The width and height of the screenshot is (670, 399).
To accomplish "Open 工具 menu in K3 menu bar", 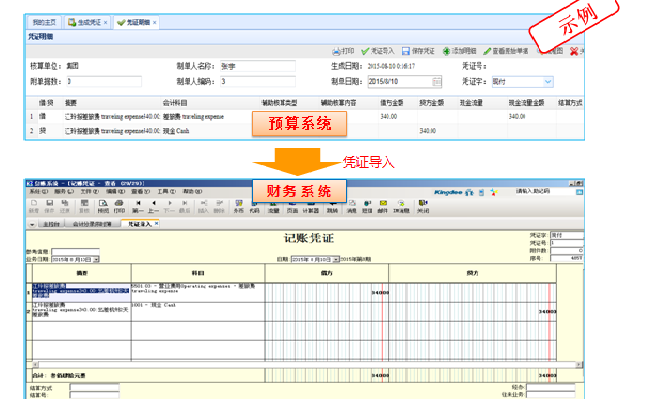I will click(x=167, y=192).
